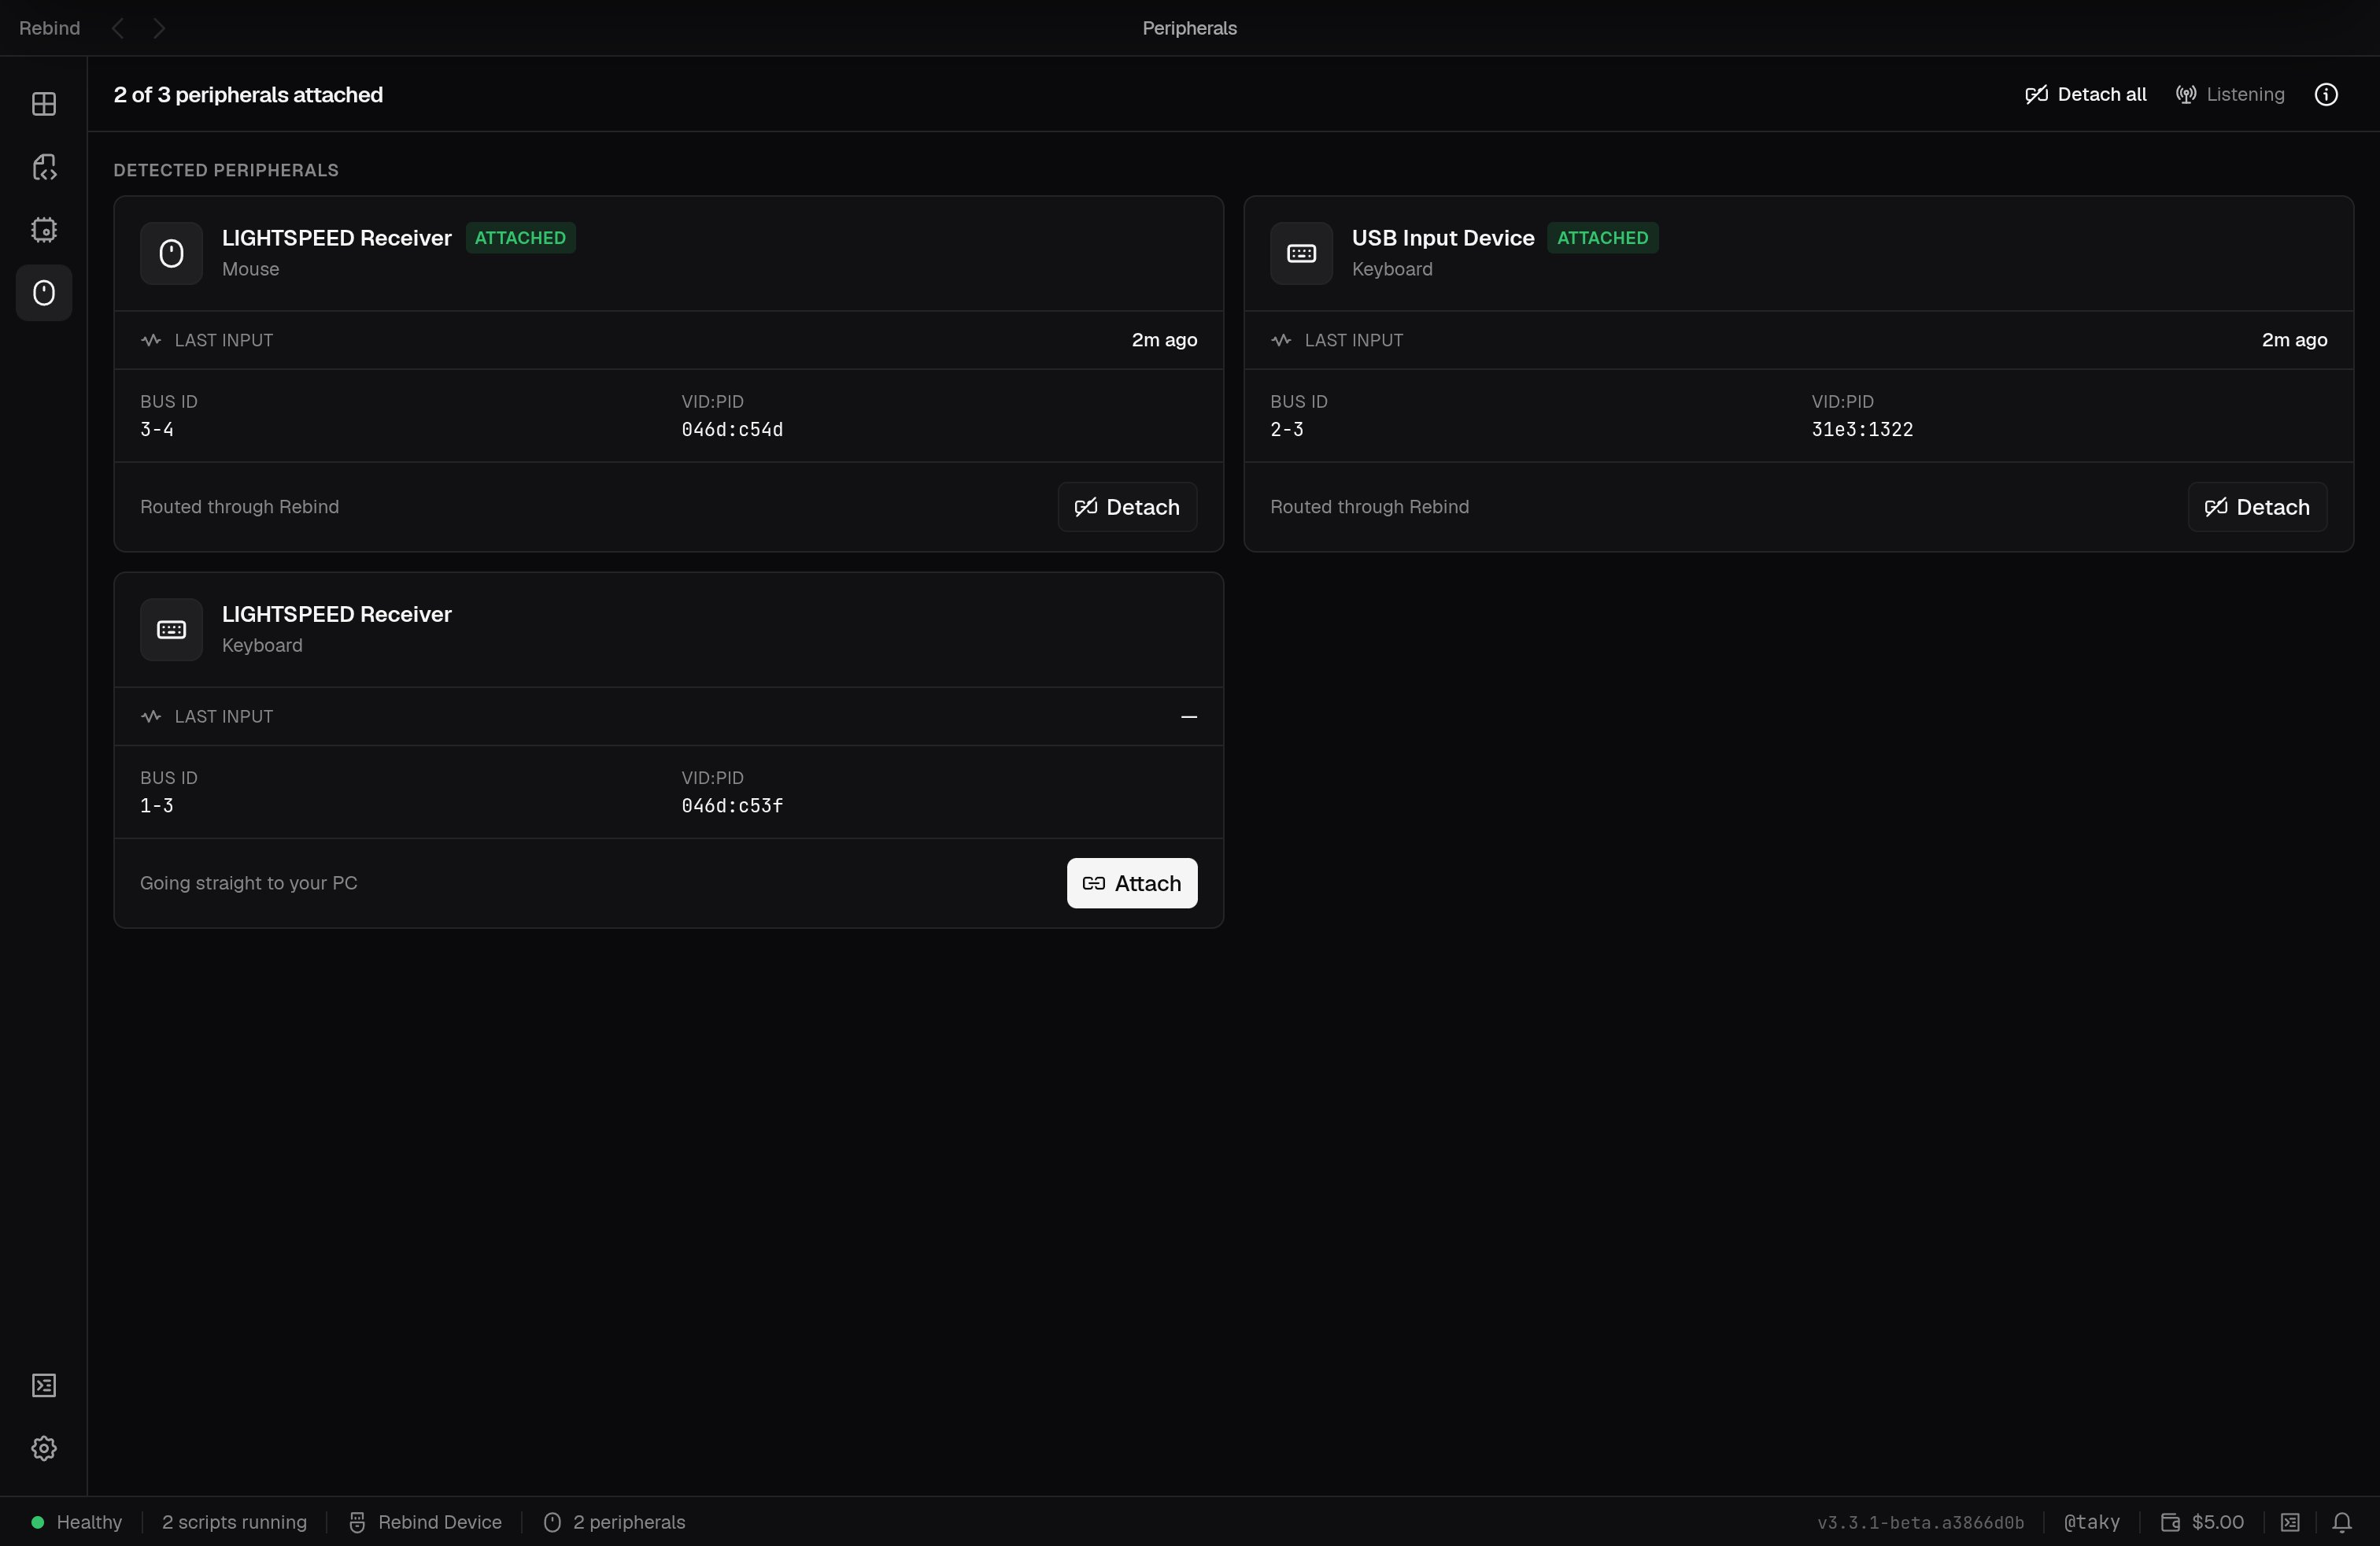The image size is (2380, 1546).
Task: Open the notifications bell icon
Action: click(x=2342, y=1522)
